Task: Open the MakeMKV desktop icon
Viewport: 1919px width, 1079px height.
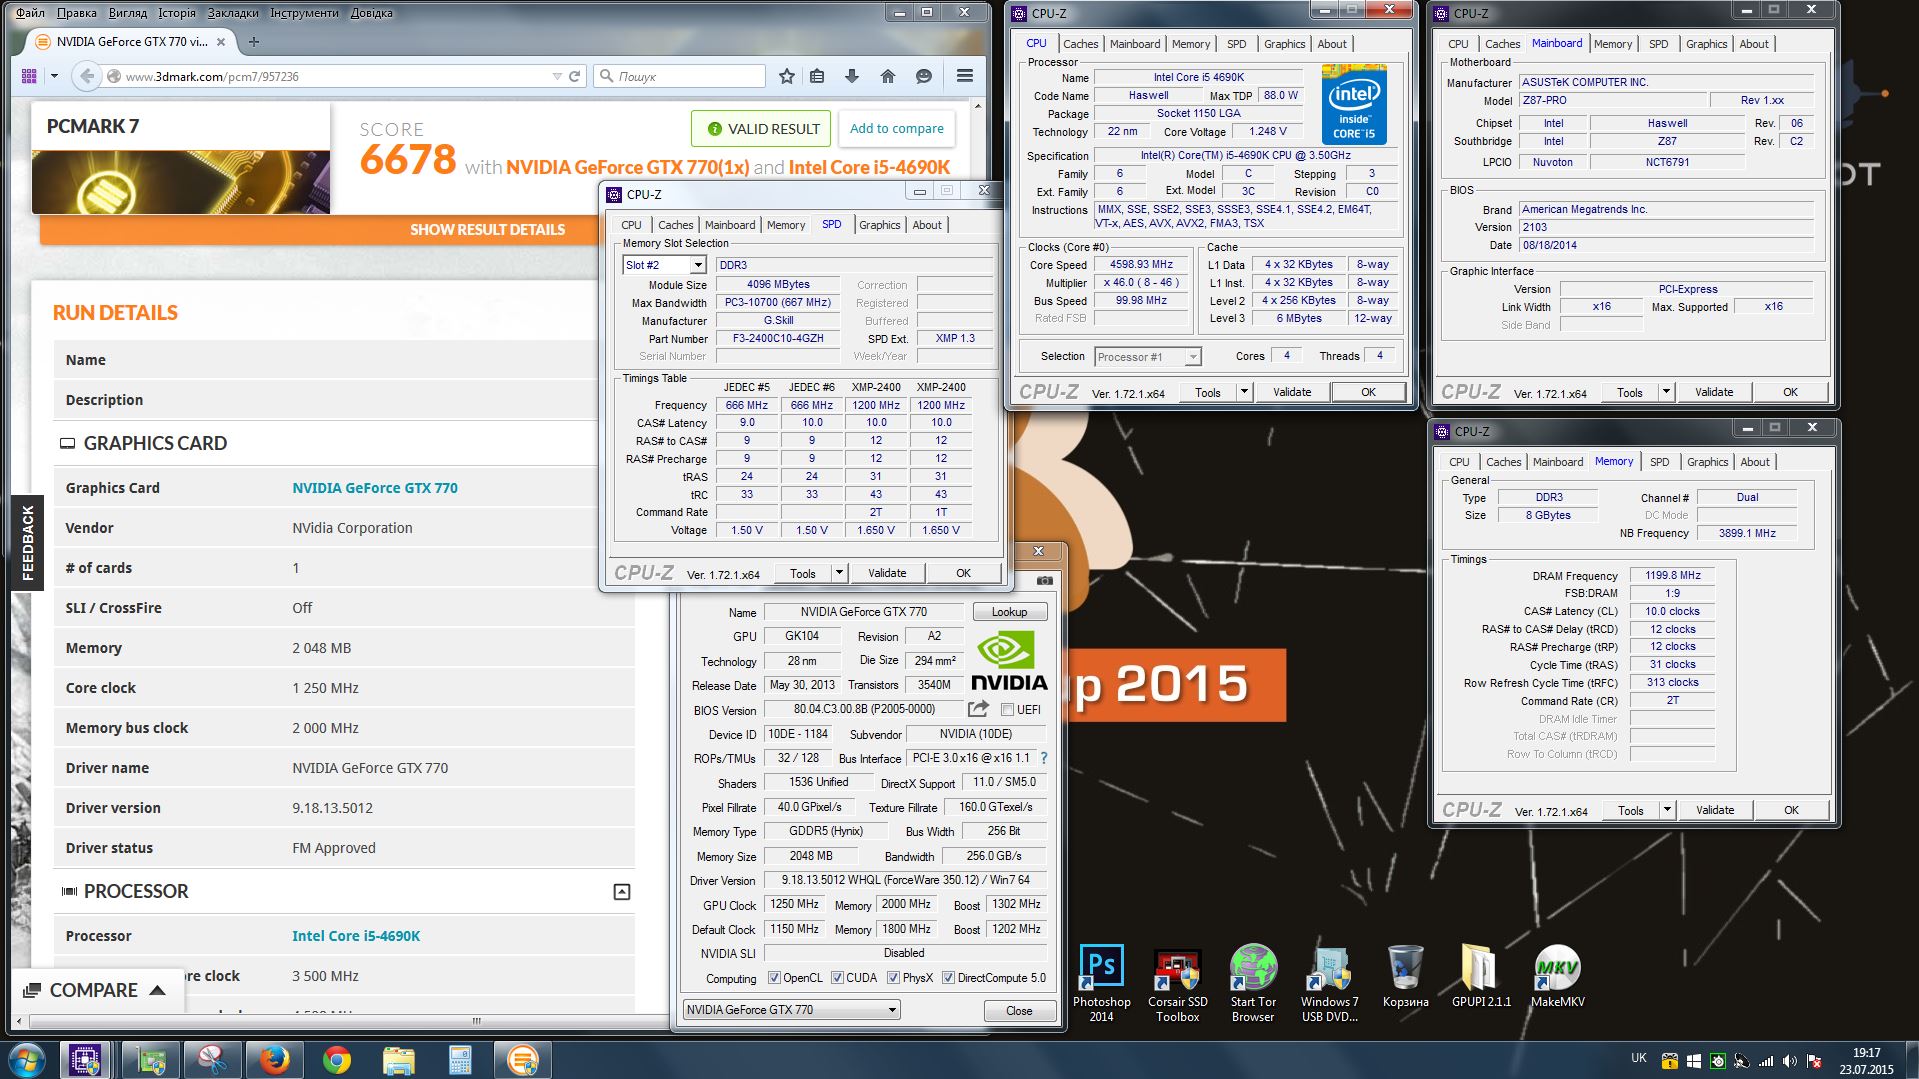Action: 1557,977
